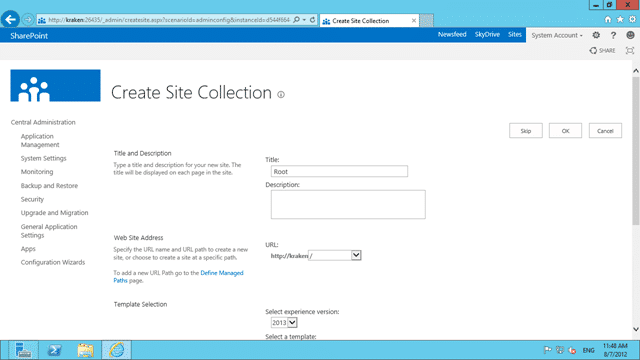Open SharePoint help question mark
The image size is (640, 360).
coord(613,35)
